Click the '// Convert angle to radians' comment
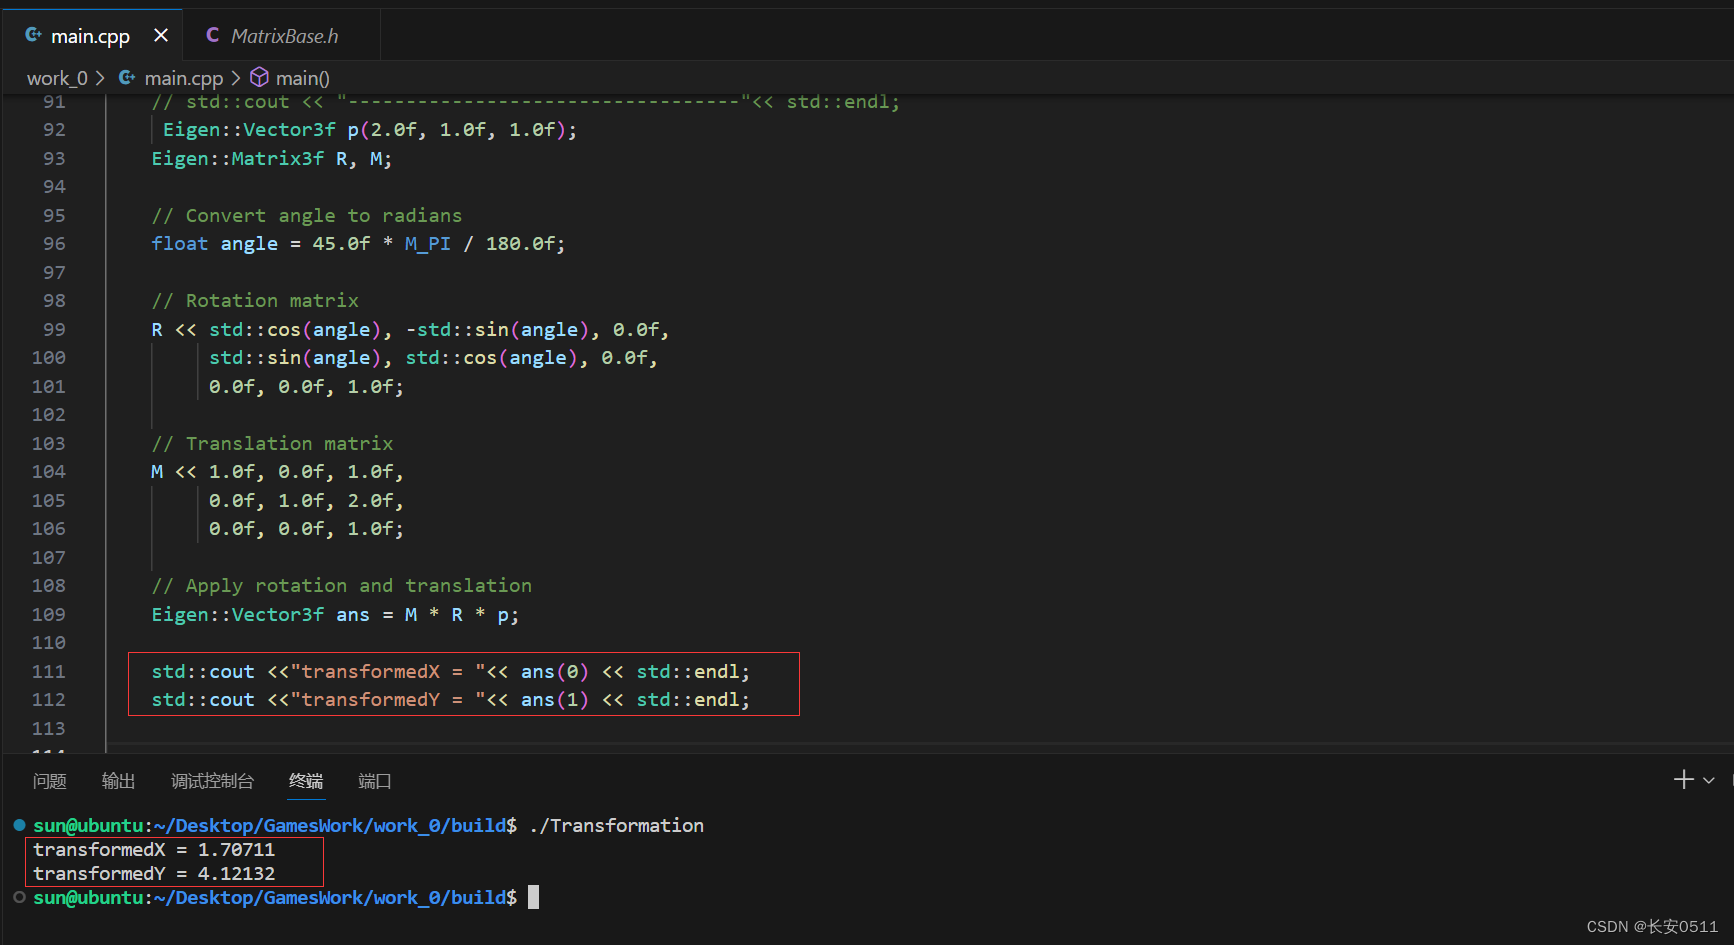 [x=307, y=216]
